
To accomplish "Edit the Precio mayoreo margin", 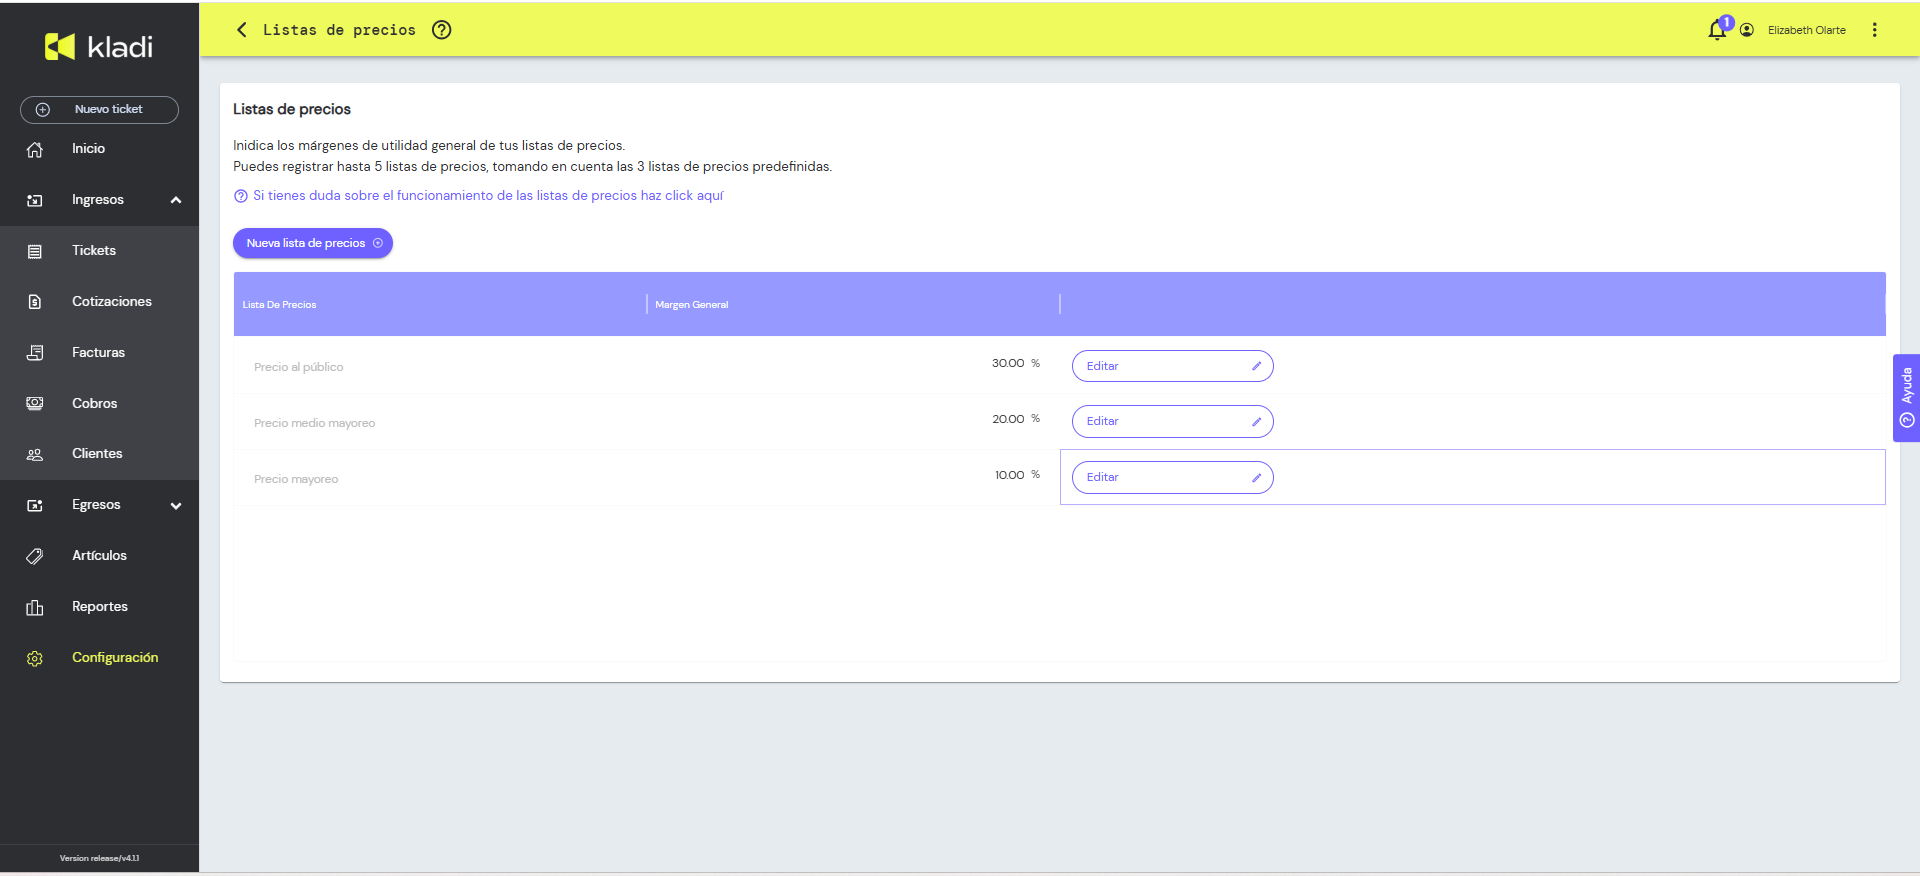I will point(1172,478).
